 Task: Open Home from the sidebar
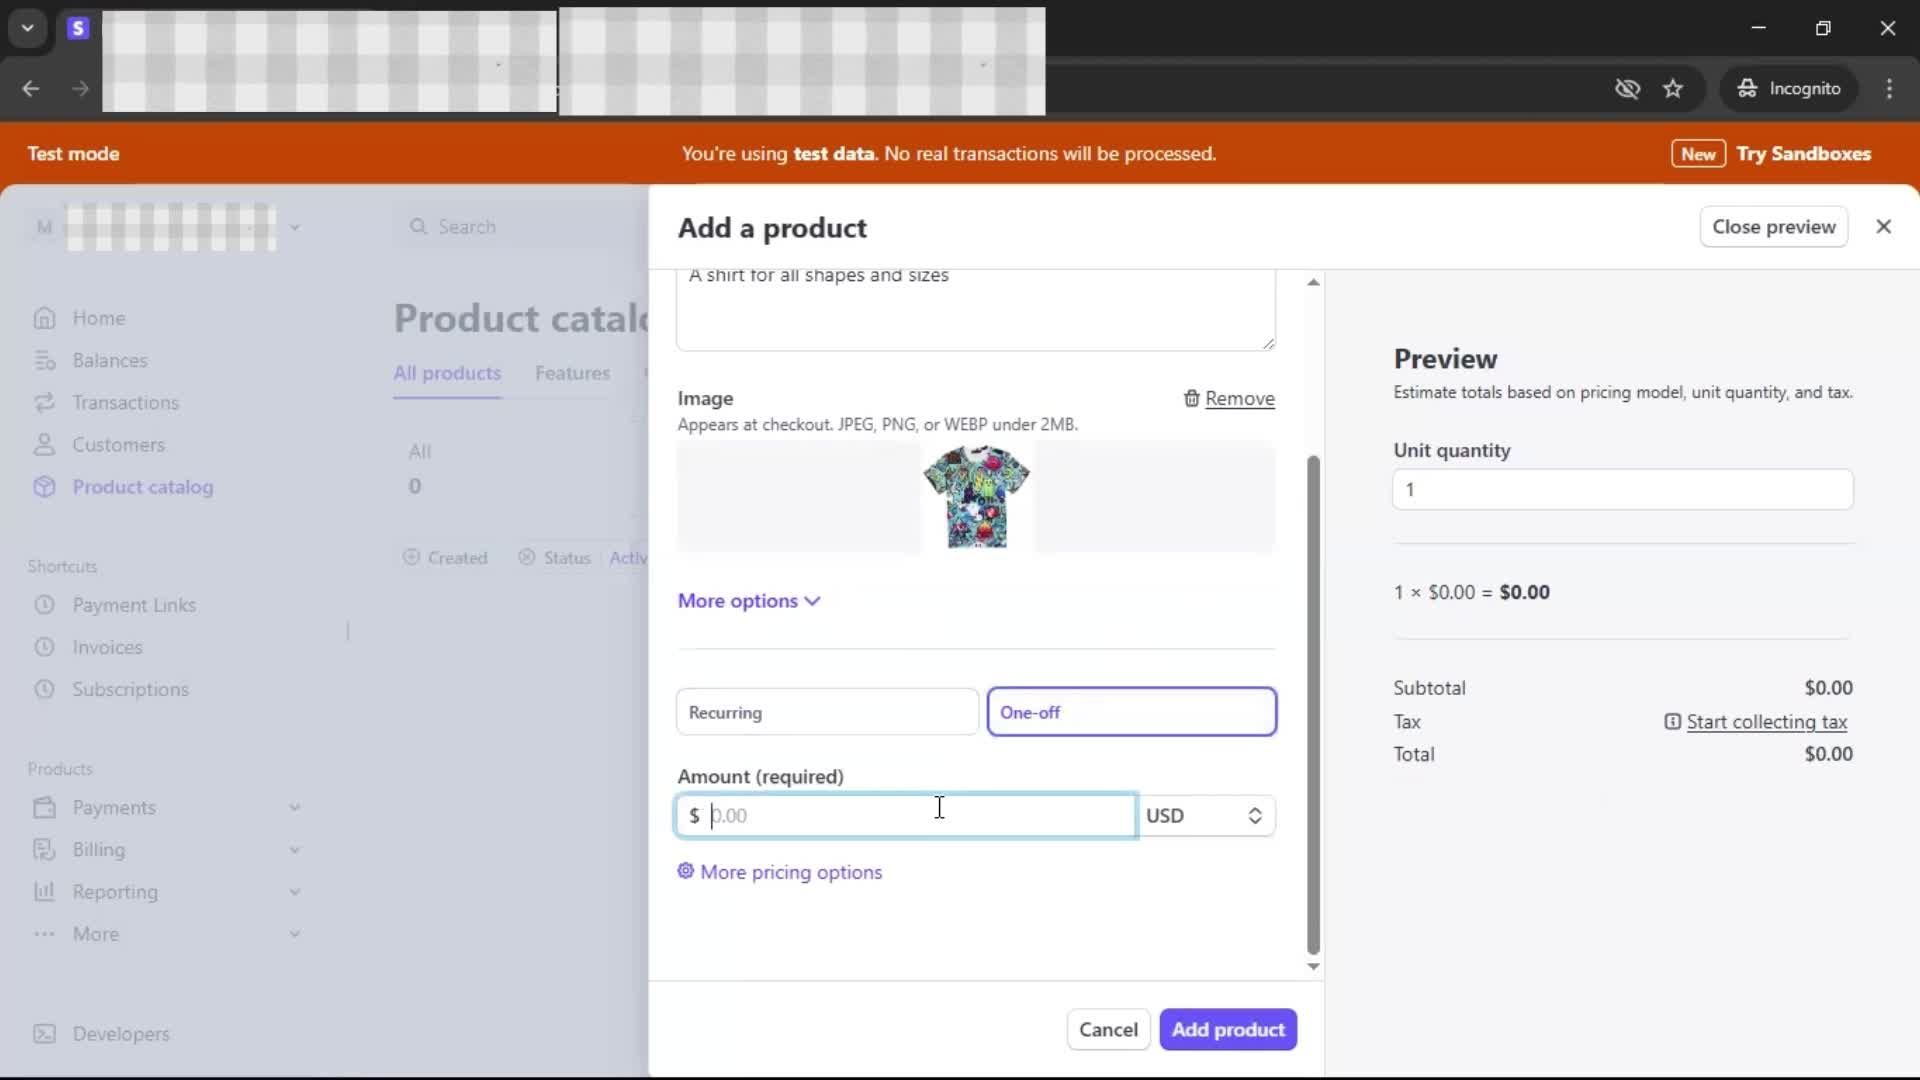(98, 318)
